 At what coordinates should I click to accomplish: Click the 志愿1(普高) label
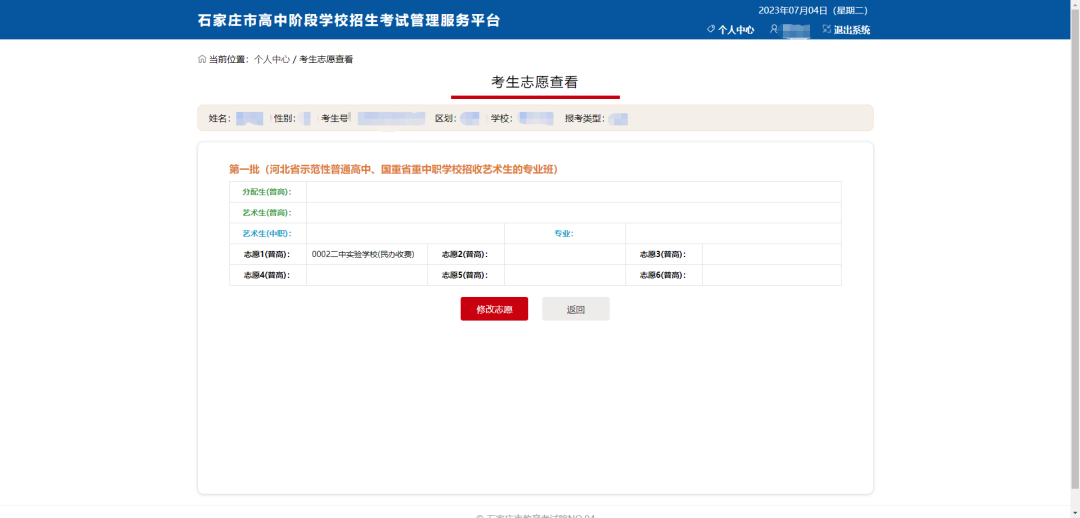(268, 254)
